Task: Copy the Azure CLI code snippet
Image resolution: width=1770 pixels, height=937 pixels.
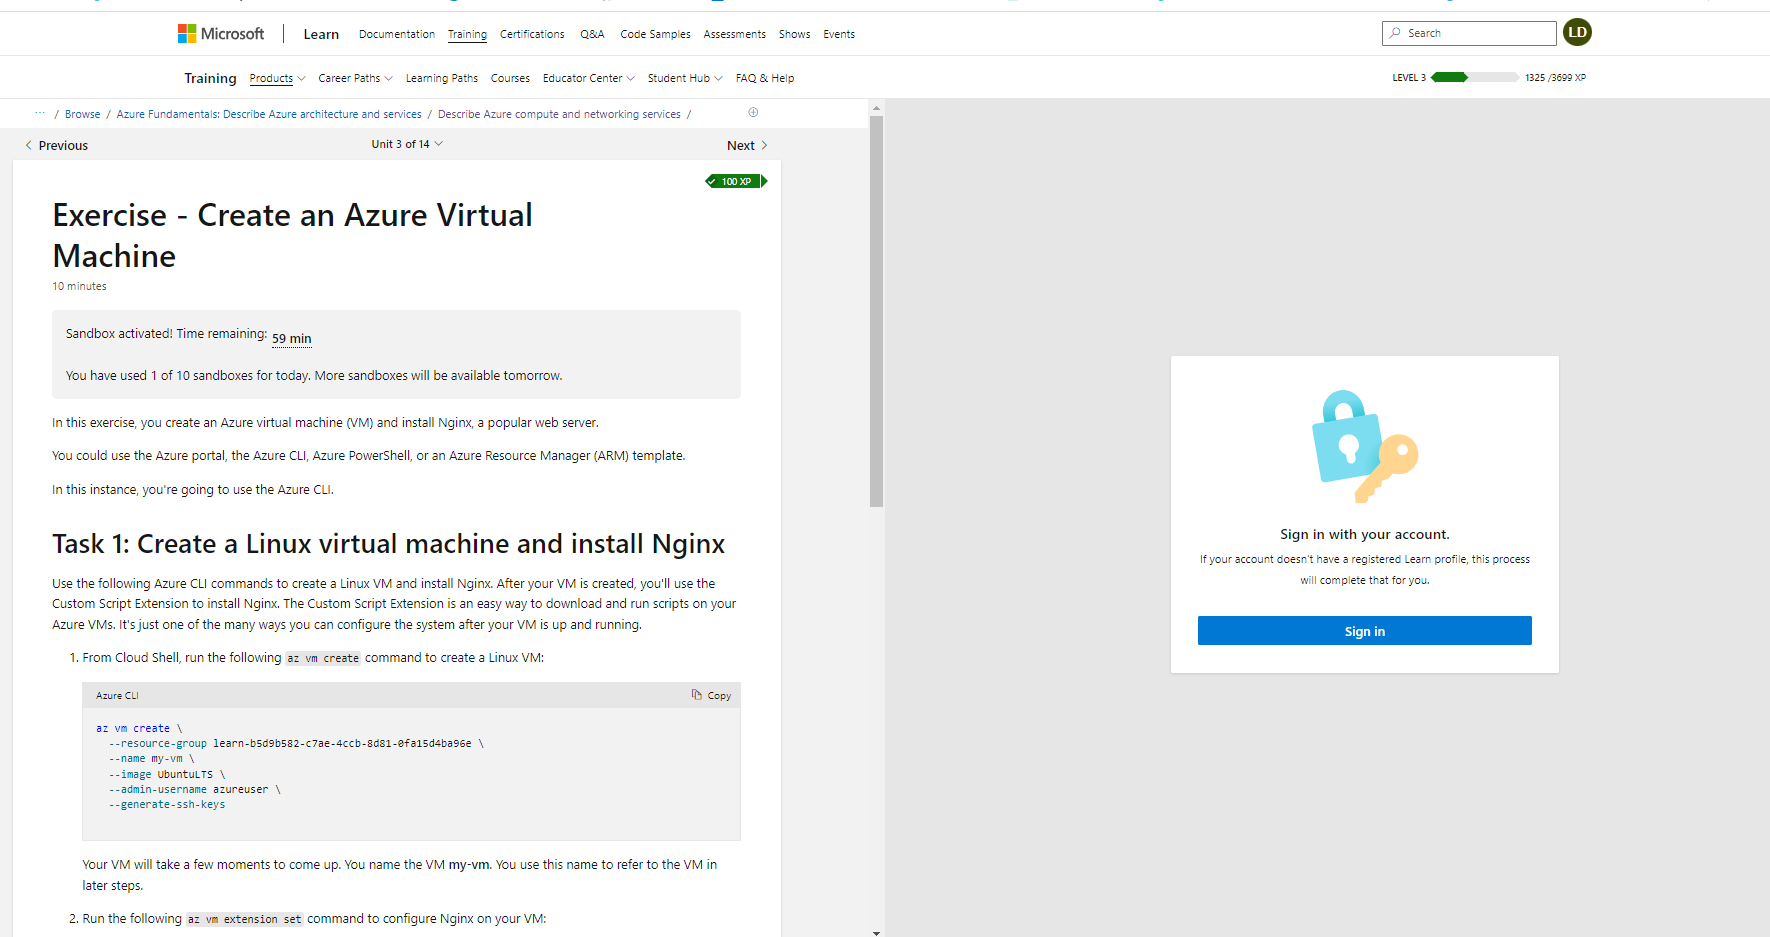Action: [711, 695]
